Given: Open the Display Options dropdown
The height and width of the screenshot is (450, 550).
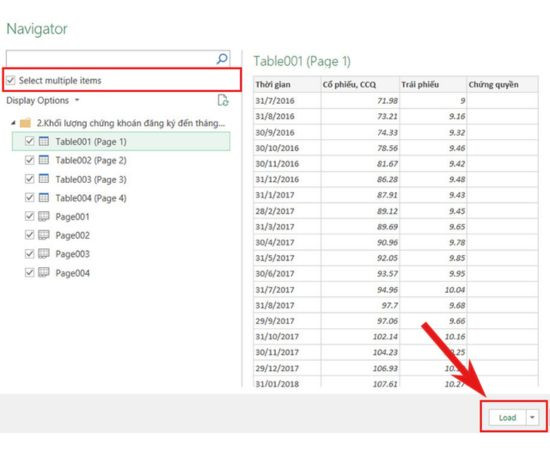Looking at the screenshot, I should (43, 101).
